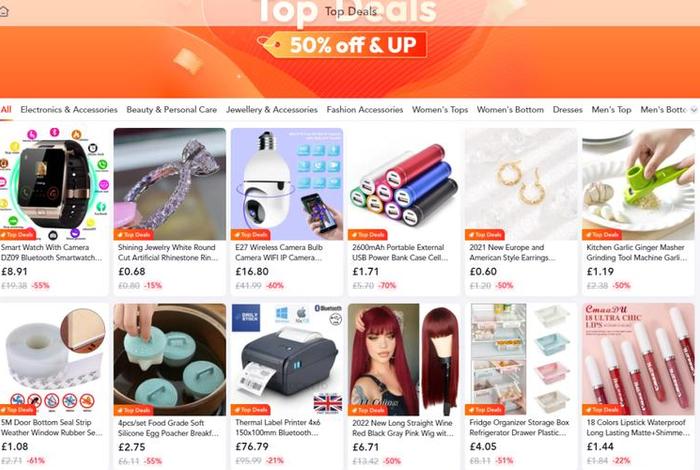Click the Top Deals badge on earrings image

485,235
